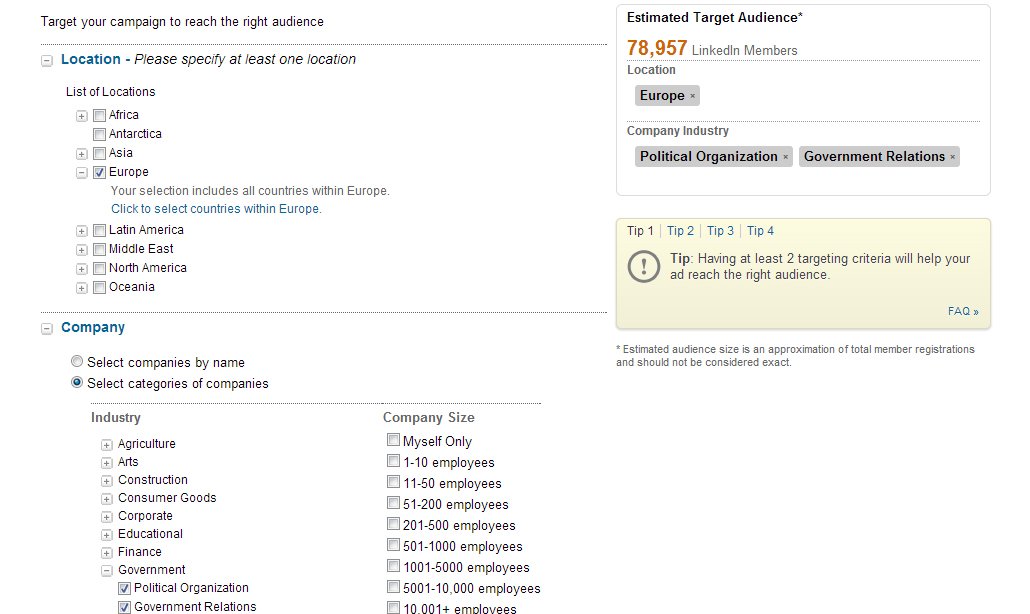
Task: Switch to Tip 2 tab
Action: (680, 231)
